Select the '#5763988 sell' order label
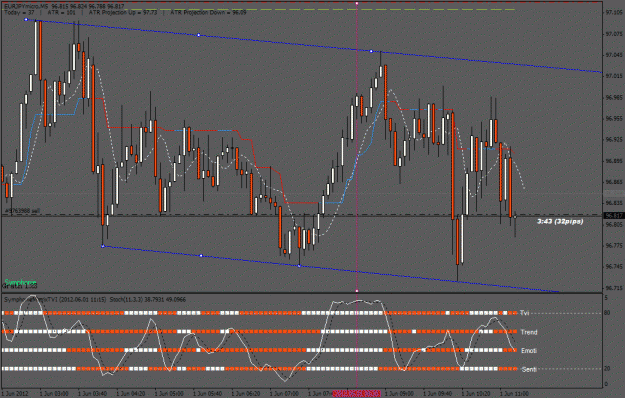625x398 pixels. (22, 211)
